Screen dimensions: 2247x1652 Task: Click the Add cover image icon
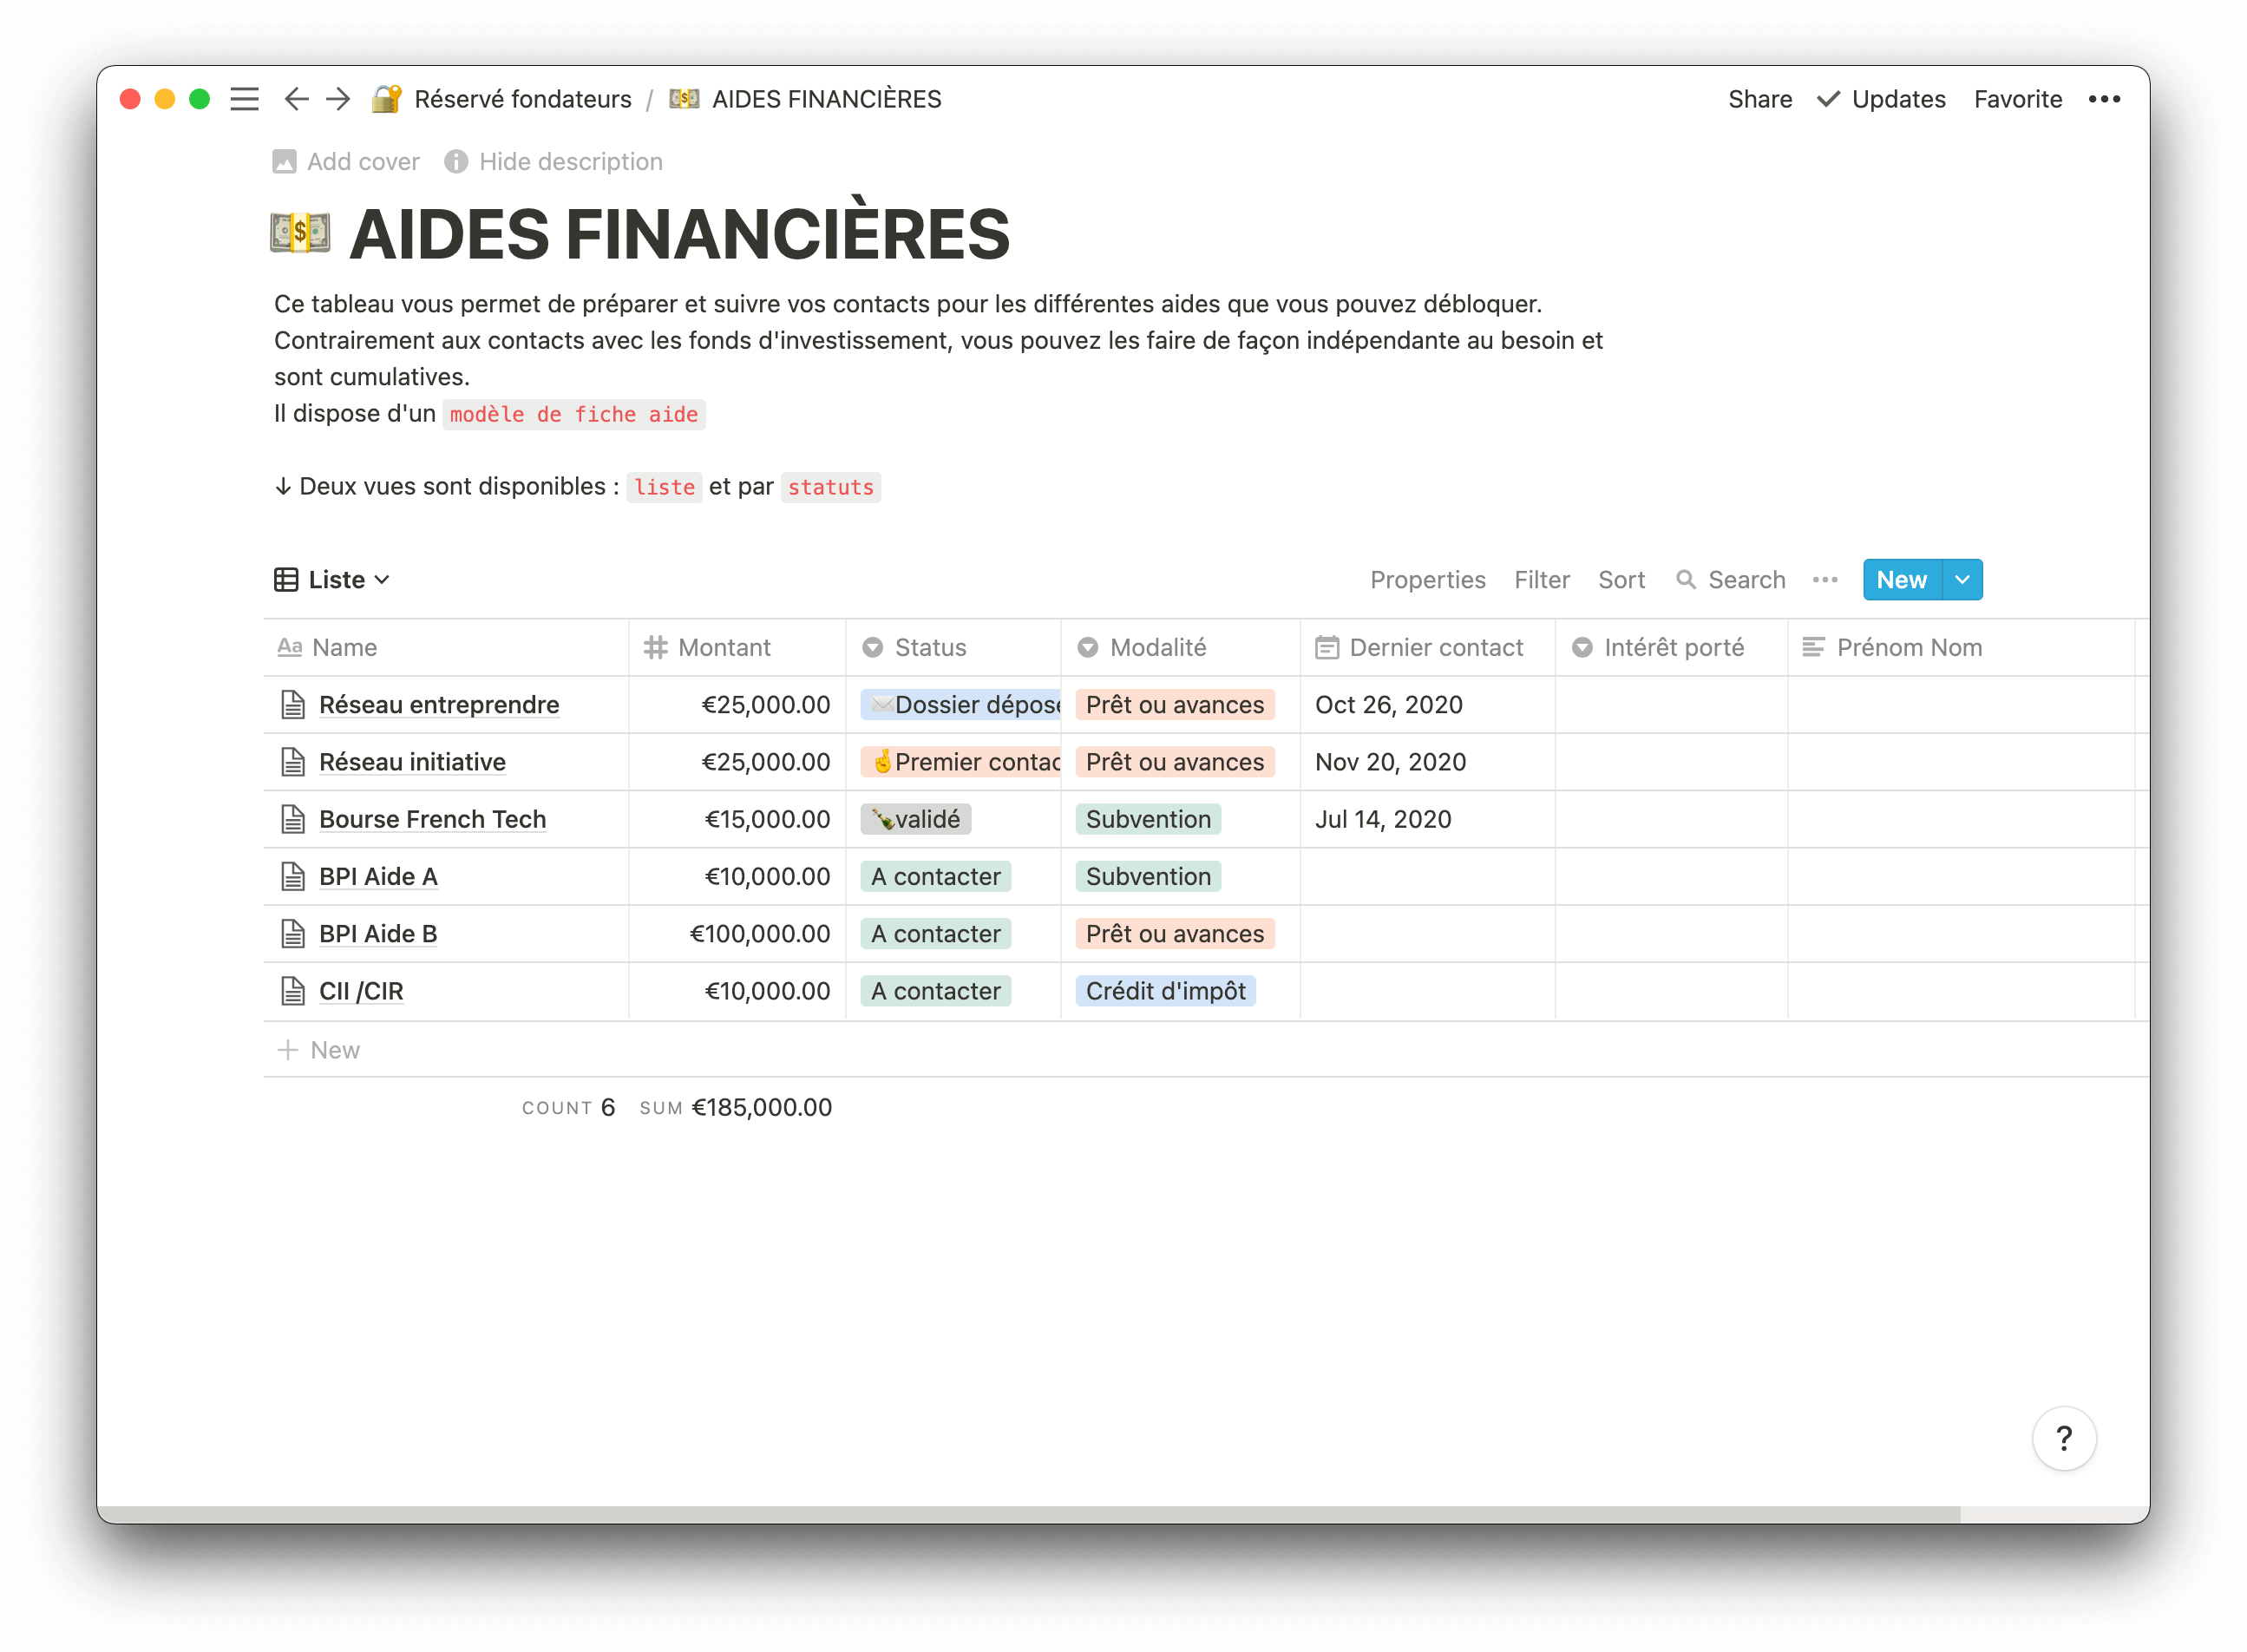pos(285,162)
